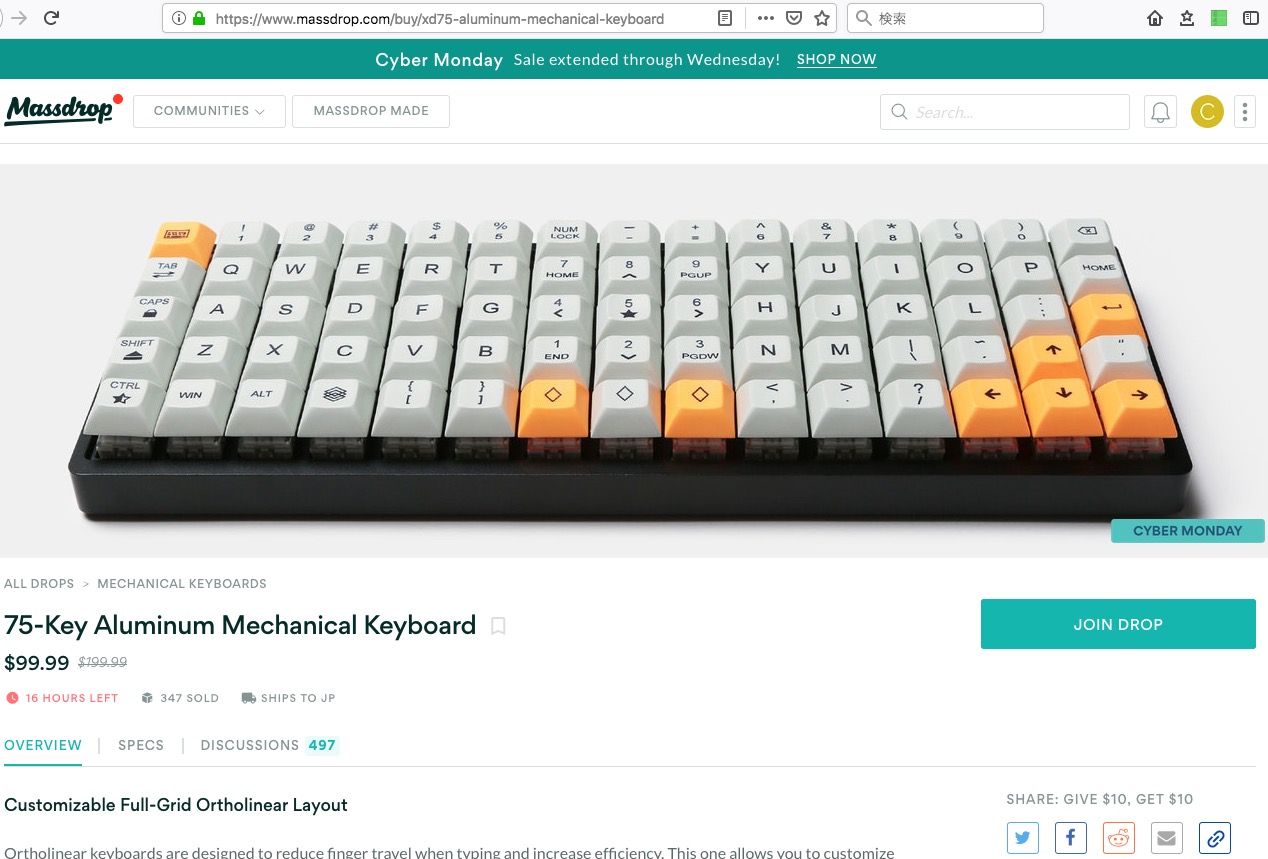The image size is (1268, 859).
Task: Open the Discussions tab
Action: 269,745
